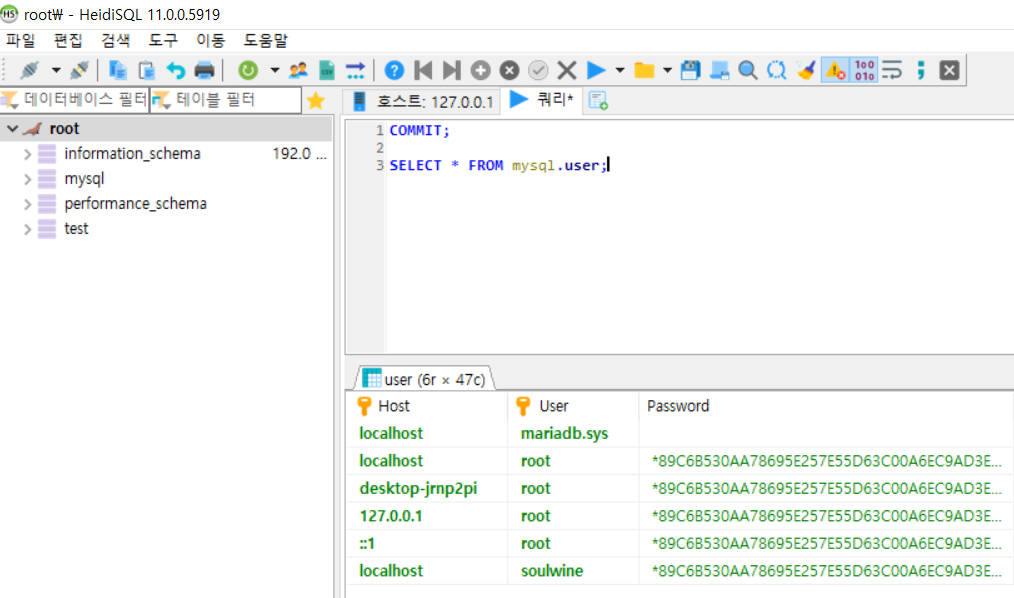Toggle the stop on errors warning icon

click(835, 70)
